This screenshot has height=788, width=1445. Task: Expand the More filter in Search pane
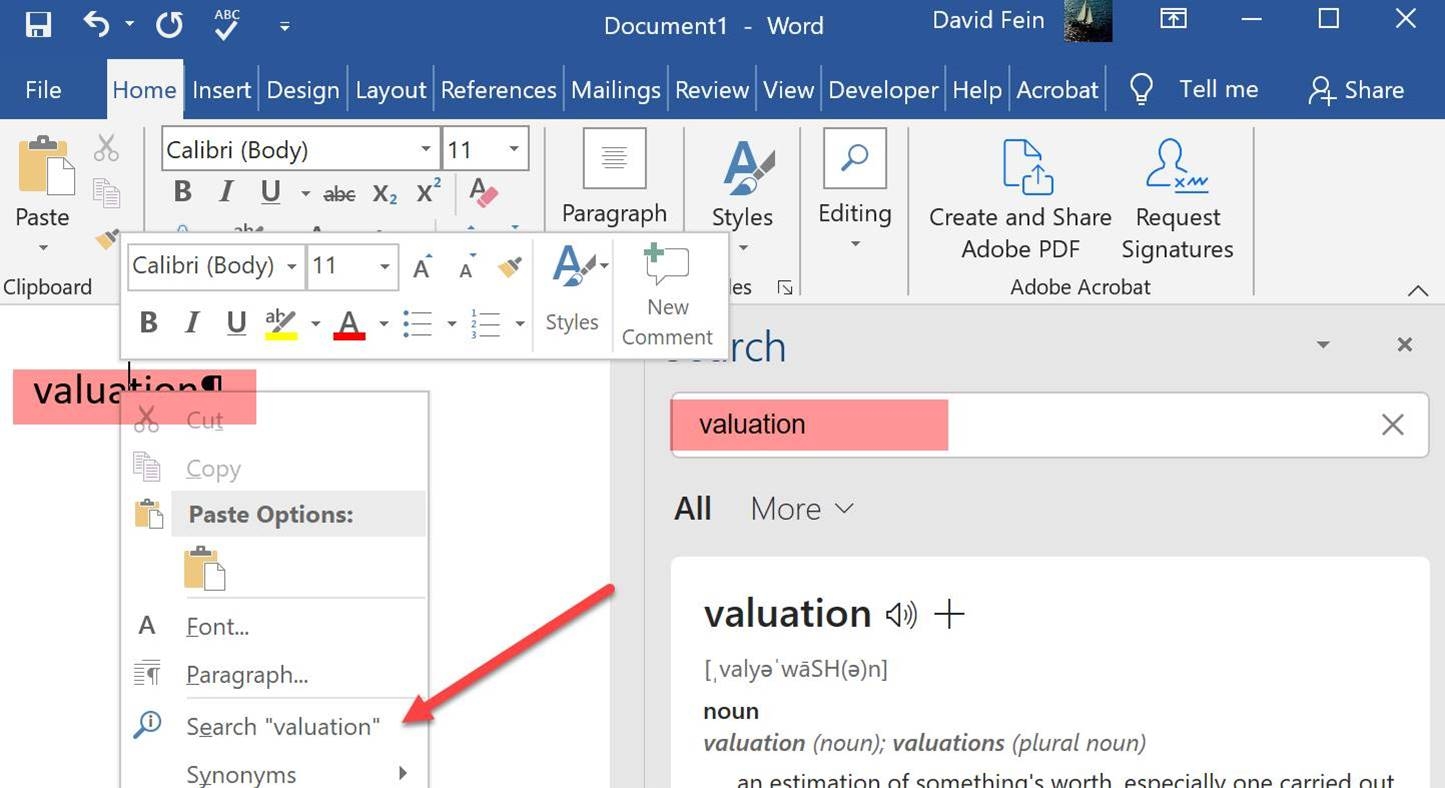click(800, 508)
